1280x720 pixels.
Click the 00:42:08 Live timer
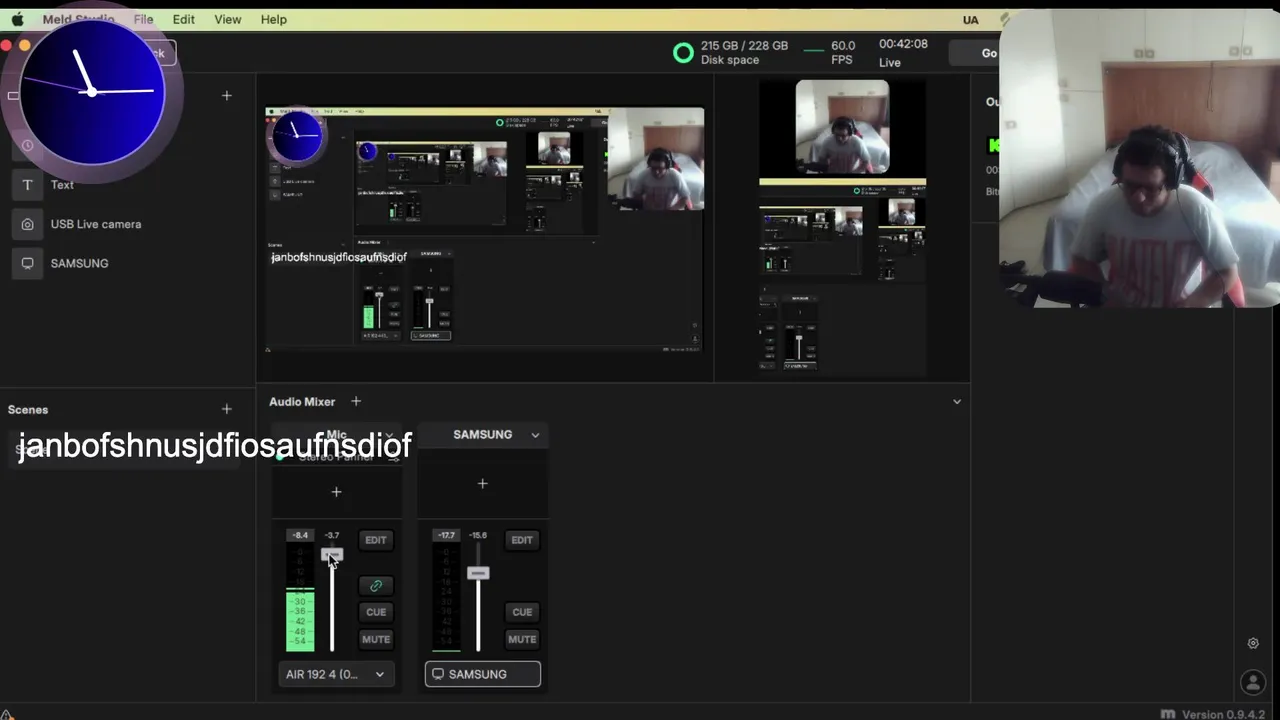point(903,53)
